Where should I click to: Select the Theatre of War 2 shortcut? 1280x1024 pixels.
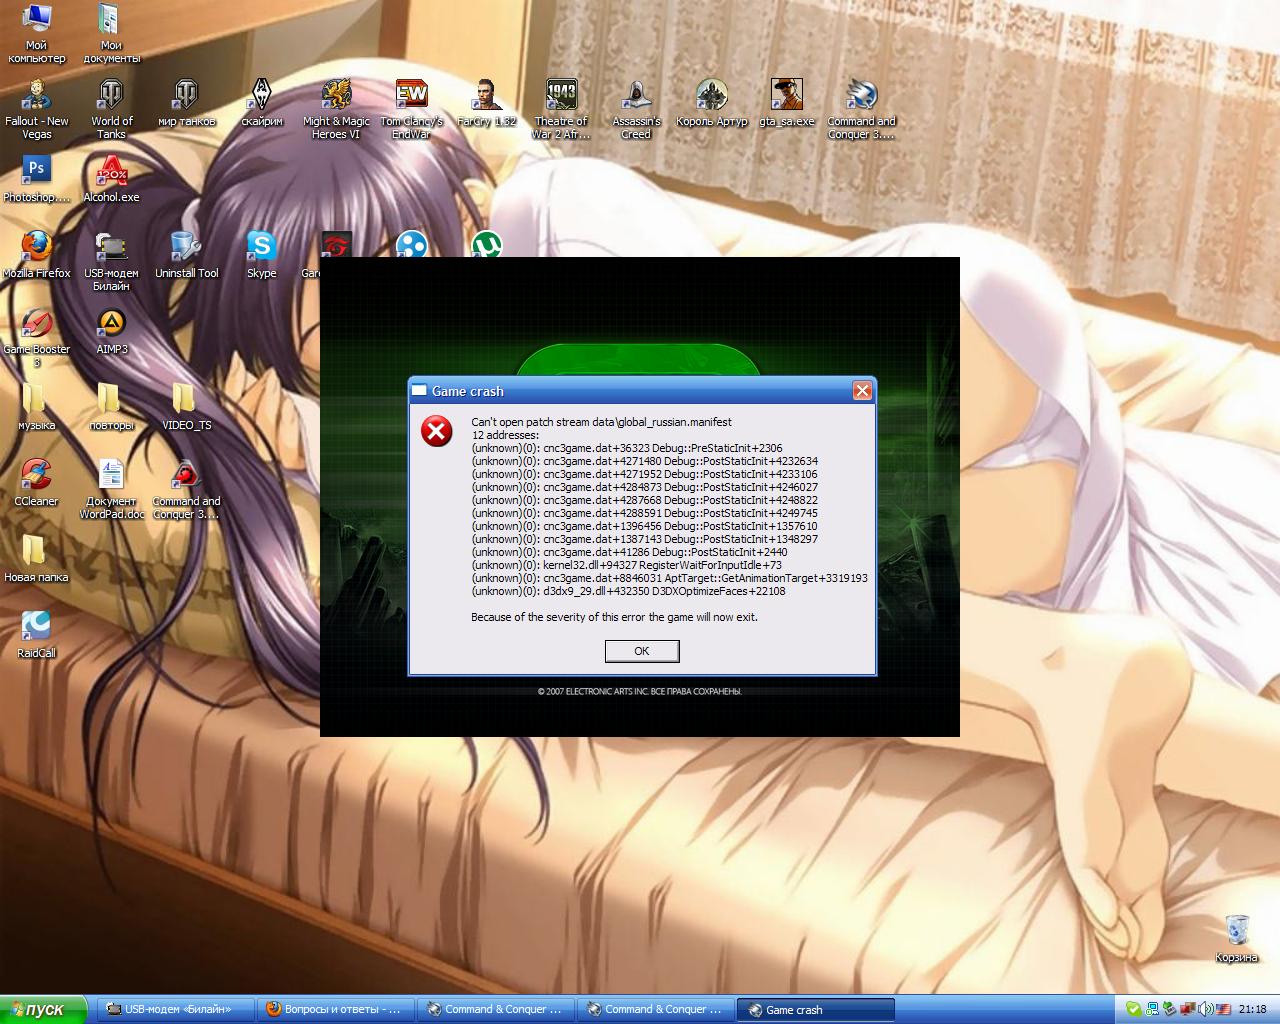click(x=561, y=109)
